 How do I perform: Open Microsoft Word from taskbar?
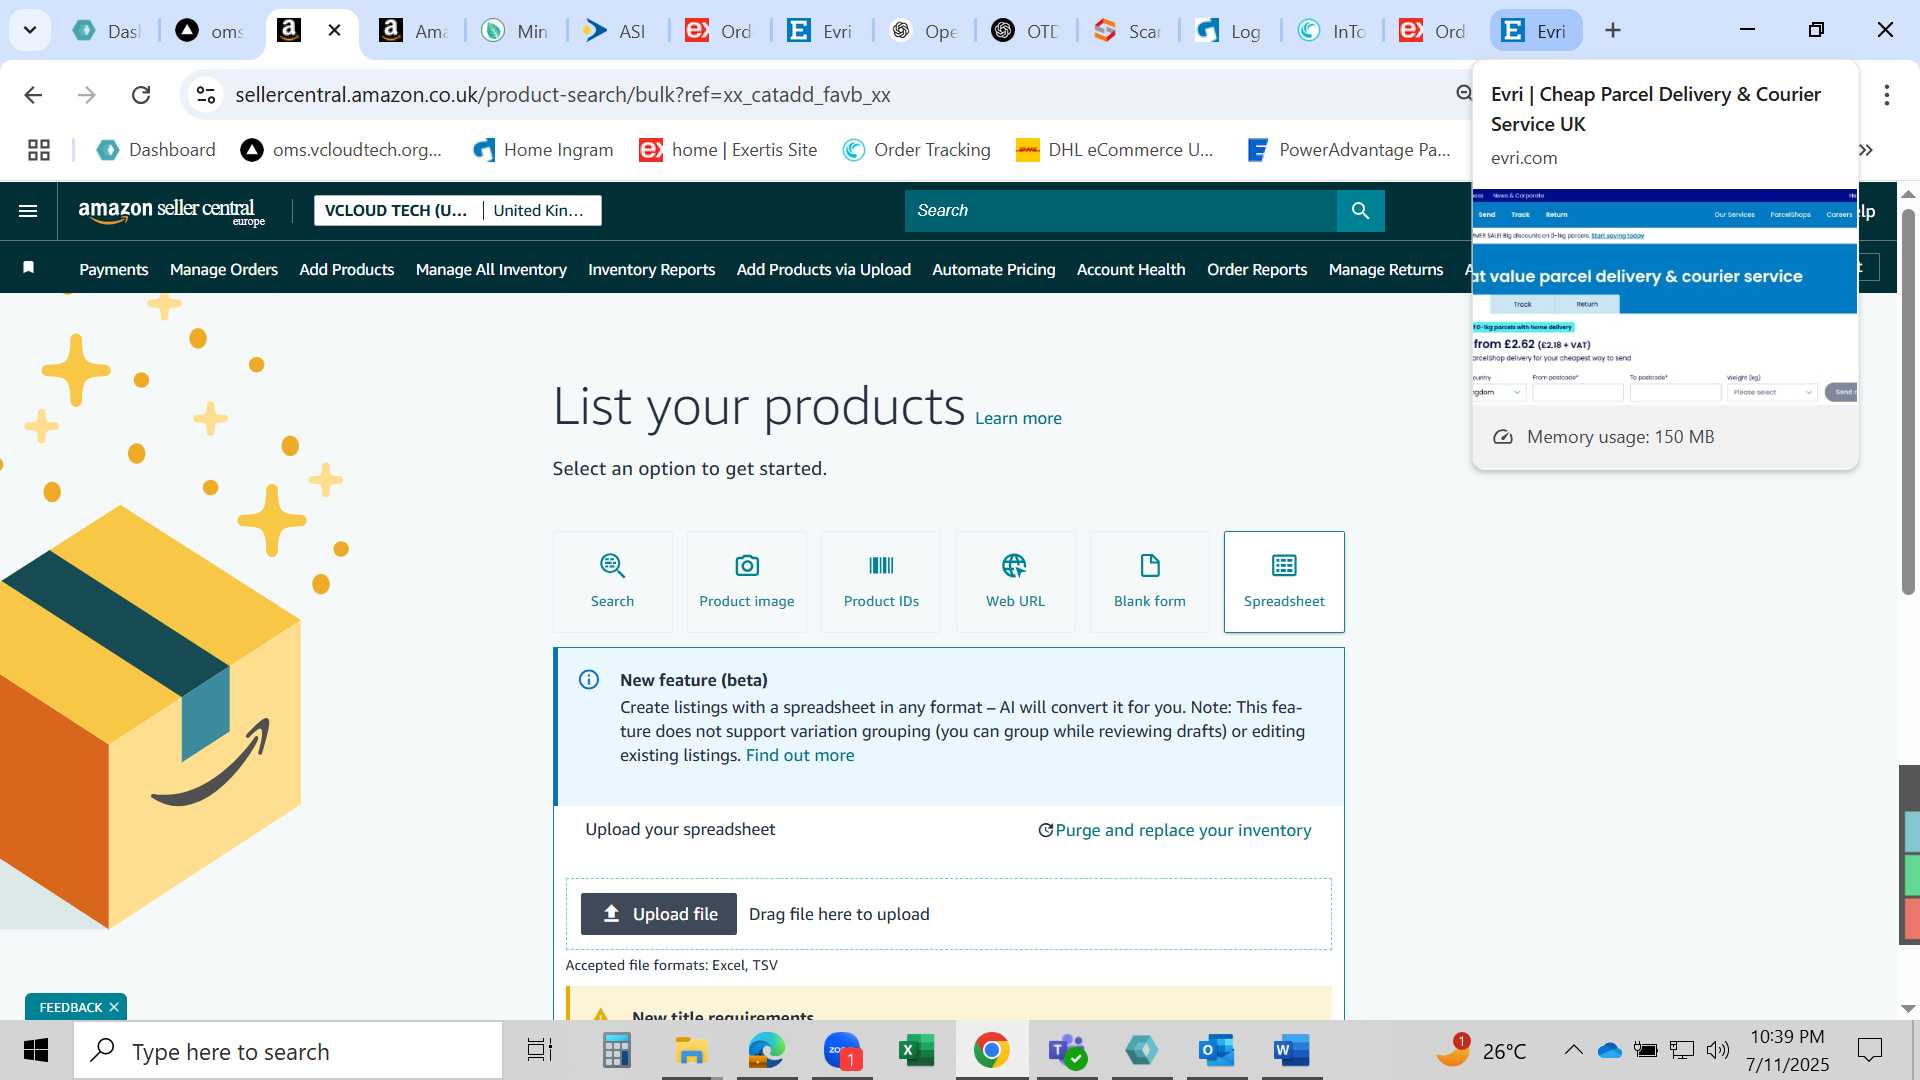coord(1291,1050)
